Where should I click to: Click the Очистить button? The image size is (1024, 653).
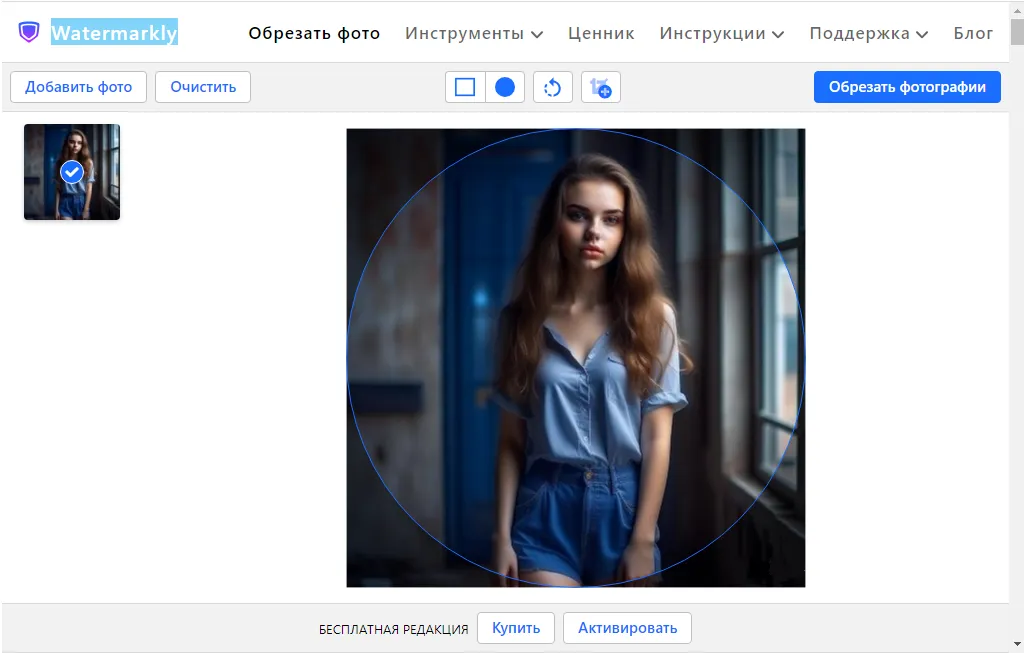click(203, 87)
